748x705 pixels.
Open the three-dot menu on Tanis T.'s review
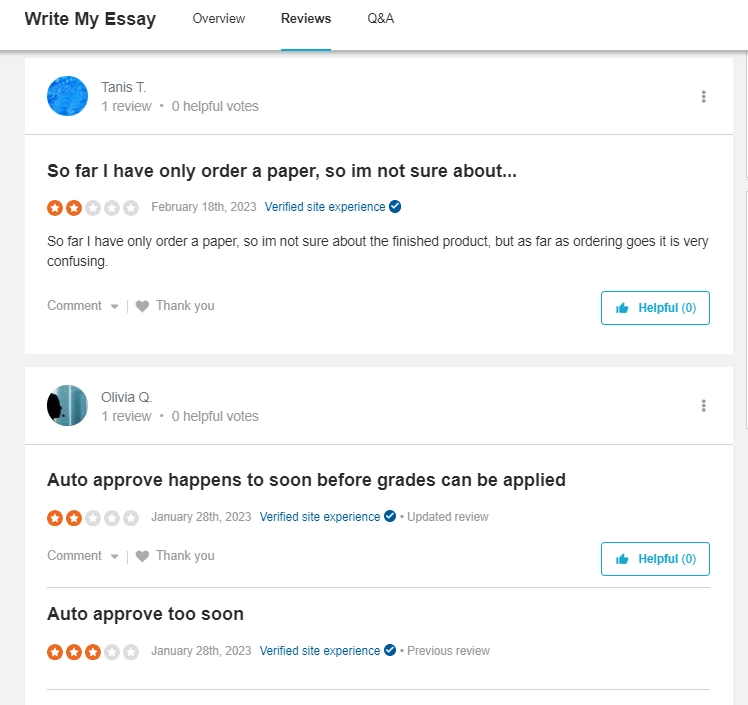(703, 97)
